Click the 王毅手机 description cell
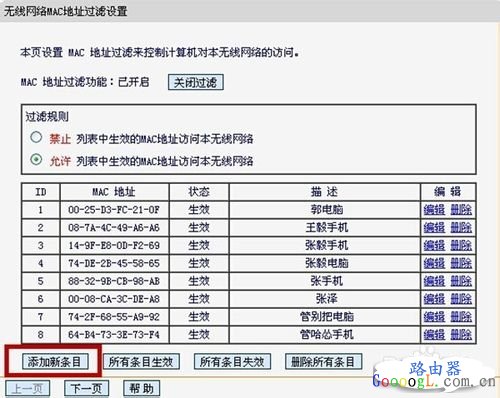 (325, 228)
